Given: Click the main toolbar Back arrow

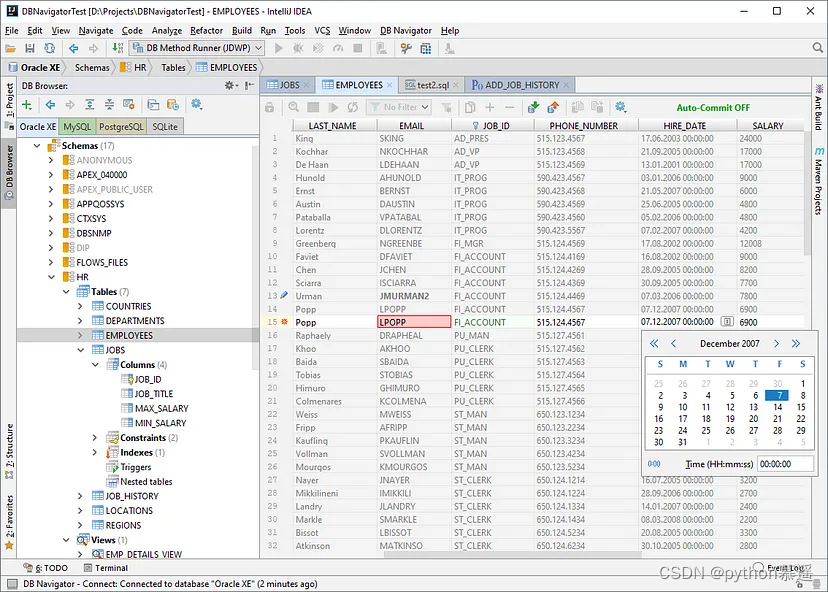Looking at the screenshot, I should click(x=73, y=49).
